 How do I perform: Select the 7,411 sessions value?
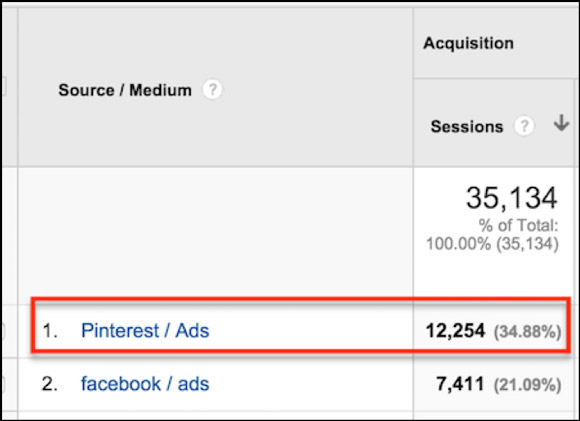tap(461, 384)
